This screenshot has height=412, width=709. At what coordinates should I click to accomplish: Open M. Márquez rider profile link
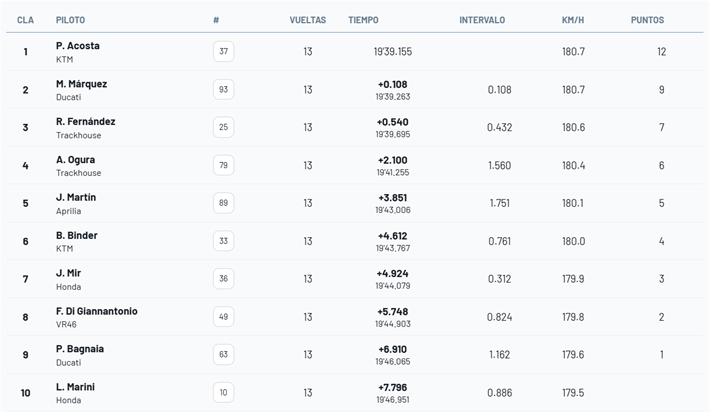click(x=81, y=84)
